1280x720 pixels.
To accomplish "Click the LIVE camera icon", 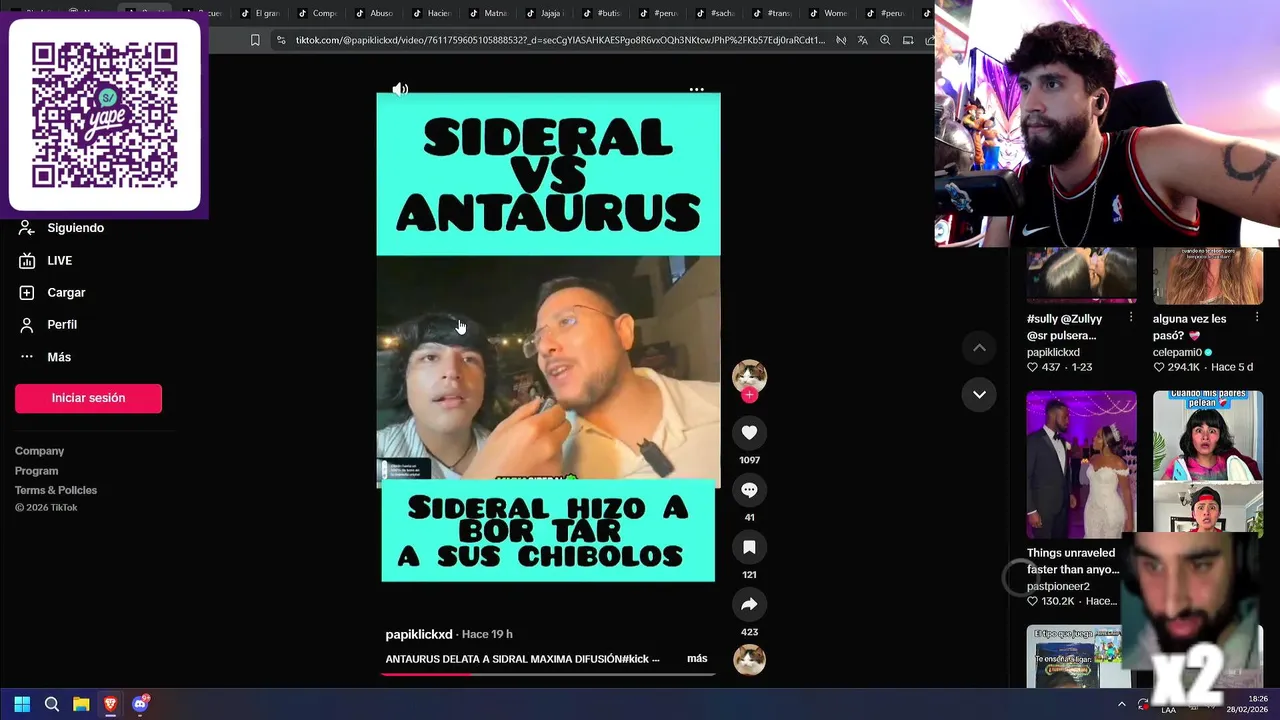I will (x=27, y=260).
